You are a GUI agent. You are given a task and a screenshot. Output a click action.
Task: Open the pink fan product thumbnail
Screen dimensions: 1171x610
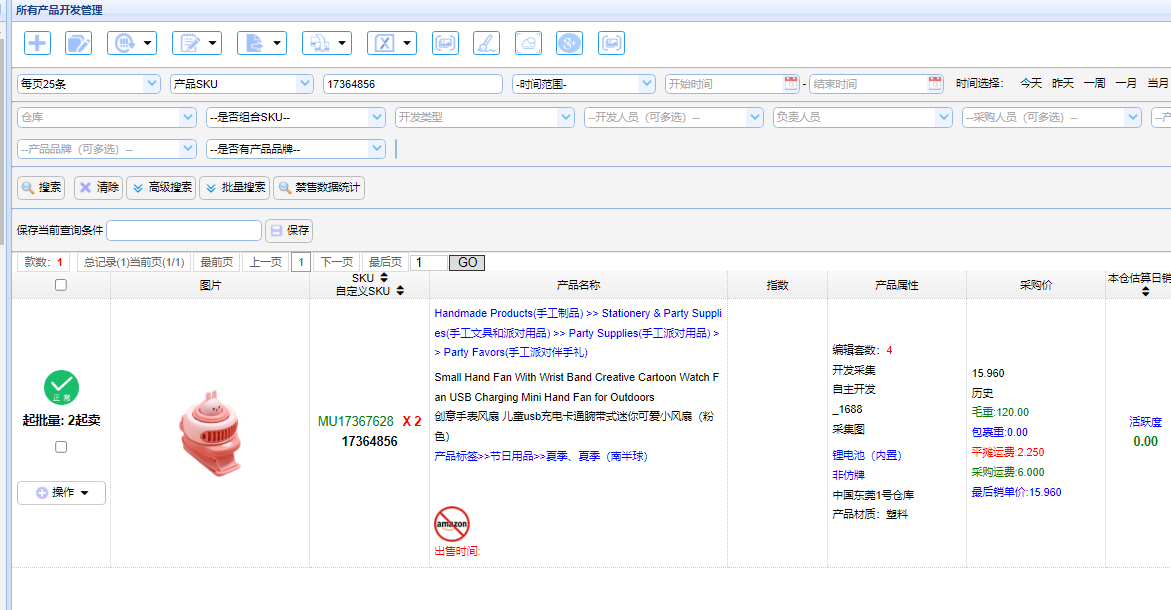pyautogui.click(x=211, y=434)
